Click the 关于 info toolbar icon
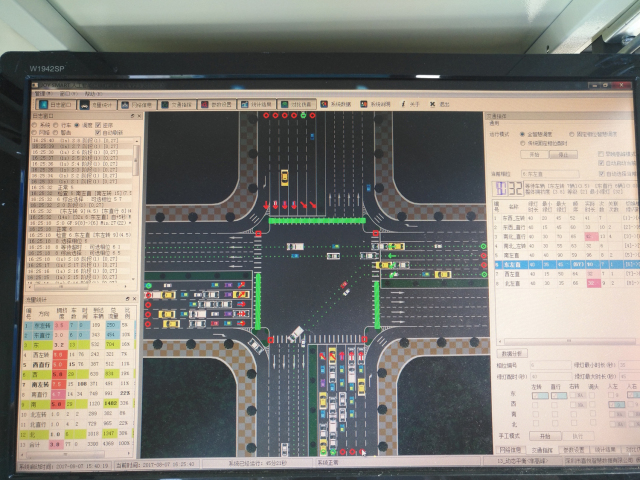This screenshot has width=640, height=480. pos(411,104)
